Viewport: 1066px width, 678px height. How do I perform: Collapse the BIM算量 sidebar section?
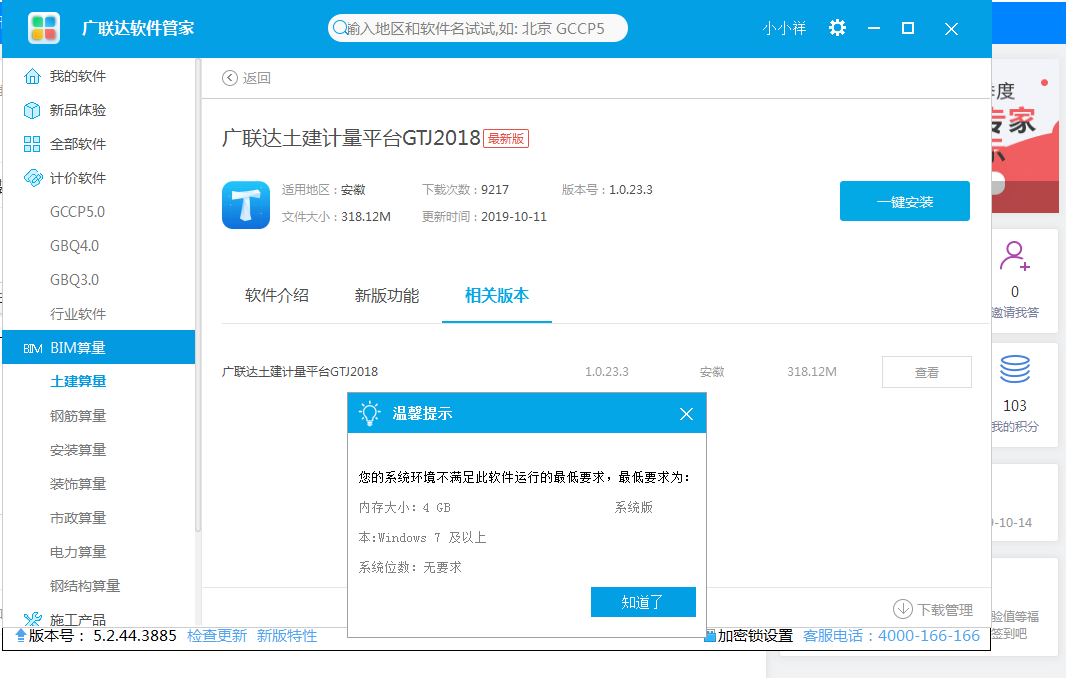(x=99, y=348)
